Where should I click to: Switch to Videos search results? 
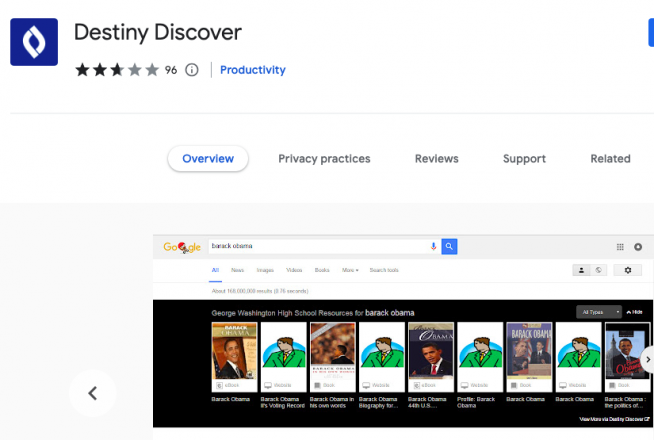(x=294, y=270)
